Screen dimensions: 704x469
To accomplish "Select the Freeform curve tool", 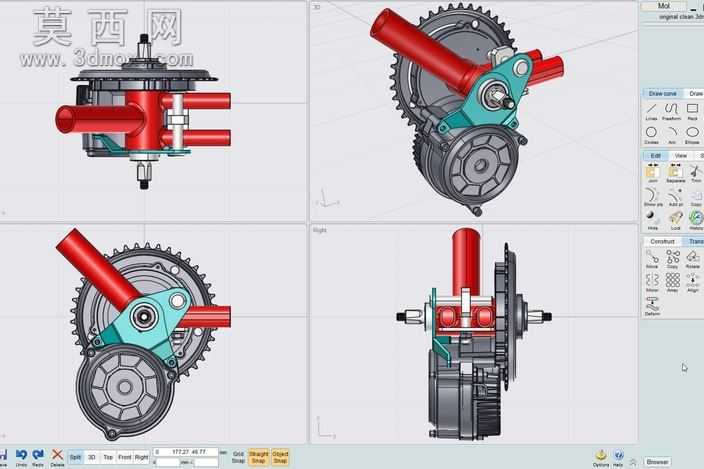I will pyautogui.click(x=672, y=111).
